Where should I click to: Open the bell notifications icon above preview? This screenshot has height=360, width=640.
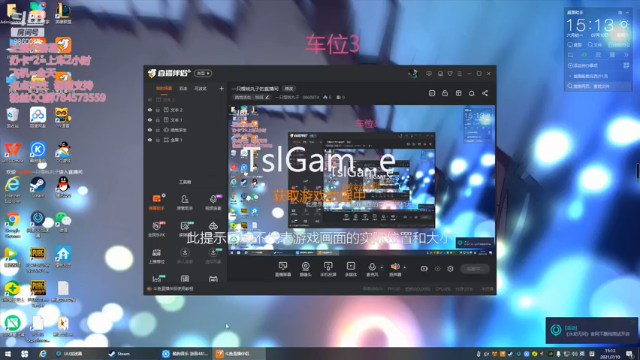(x=471, y=93)
